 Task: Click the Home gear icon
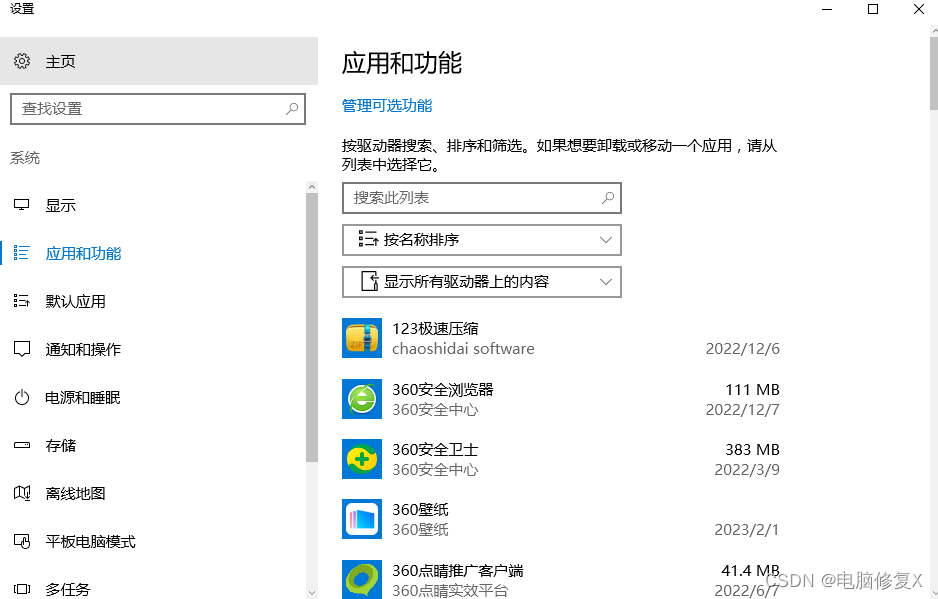(x=22, y=61)
